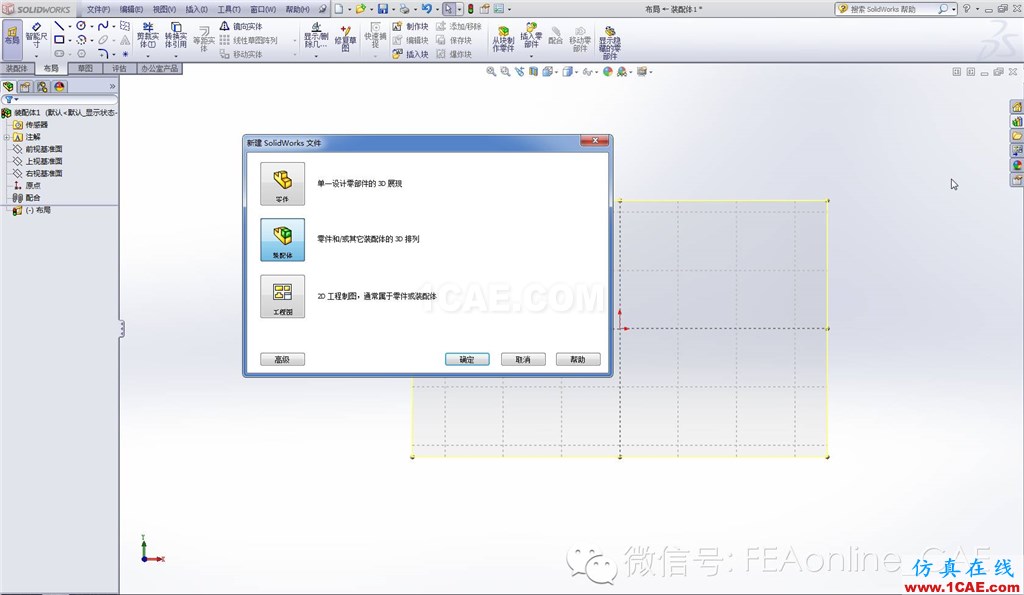Open the PropertyManager tab icon
This screenshot has height=595, width=1024.
(x=25, y=86)
